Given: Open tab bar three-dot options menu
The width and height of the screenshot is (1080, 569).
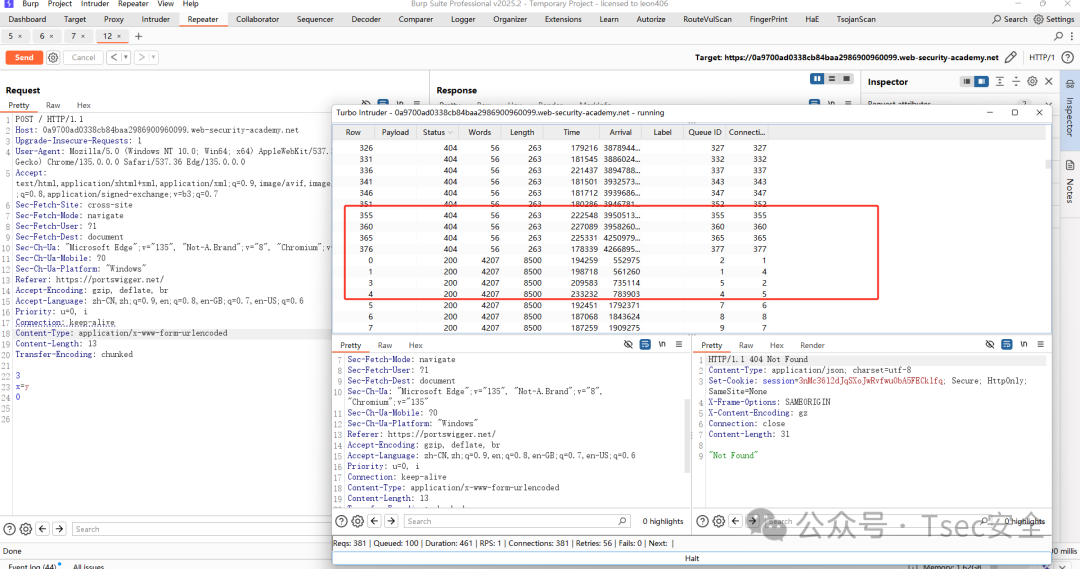Looking at the screenshot, I should click(1072, 36).
